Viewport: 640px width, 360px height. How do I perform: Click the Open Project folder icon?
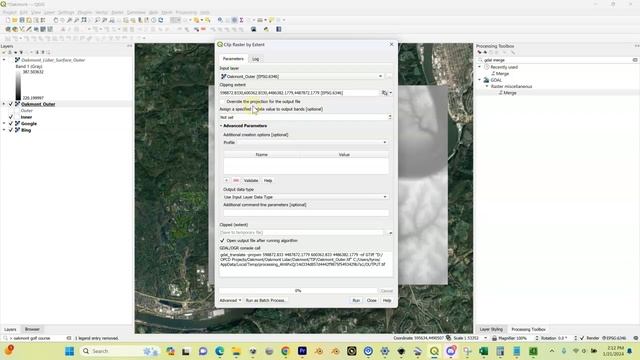(15, 20)
